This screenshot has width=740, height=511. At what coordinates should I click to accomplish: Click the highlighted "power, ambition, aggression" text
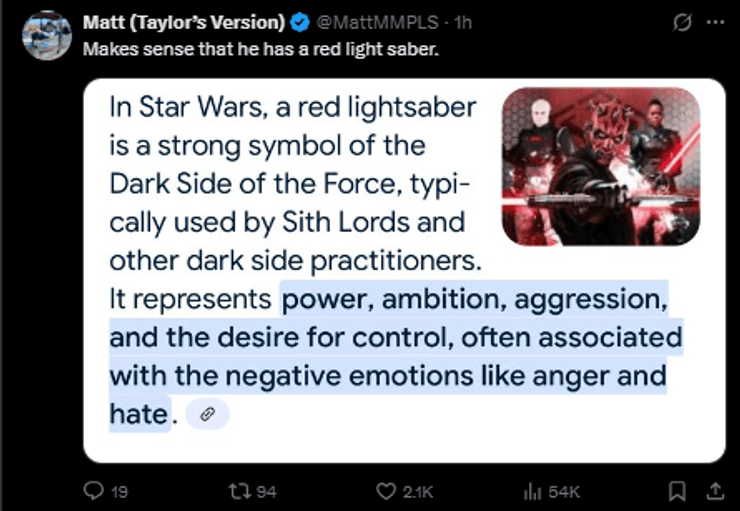point(474,299)
